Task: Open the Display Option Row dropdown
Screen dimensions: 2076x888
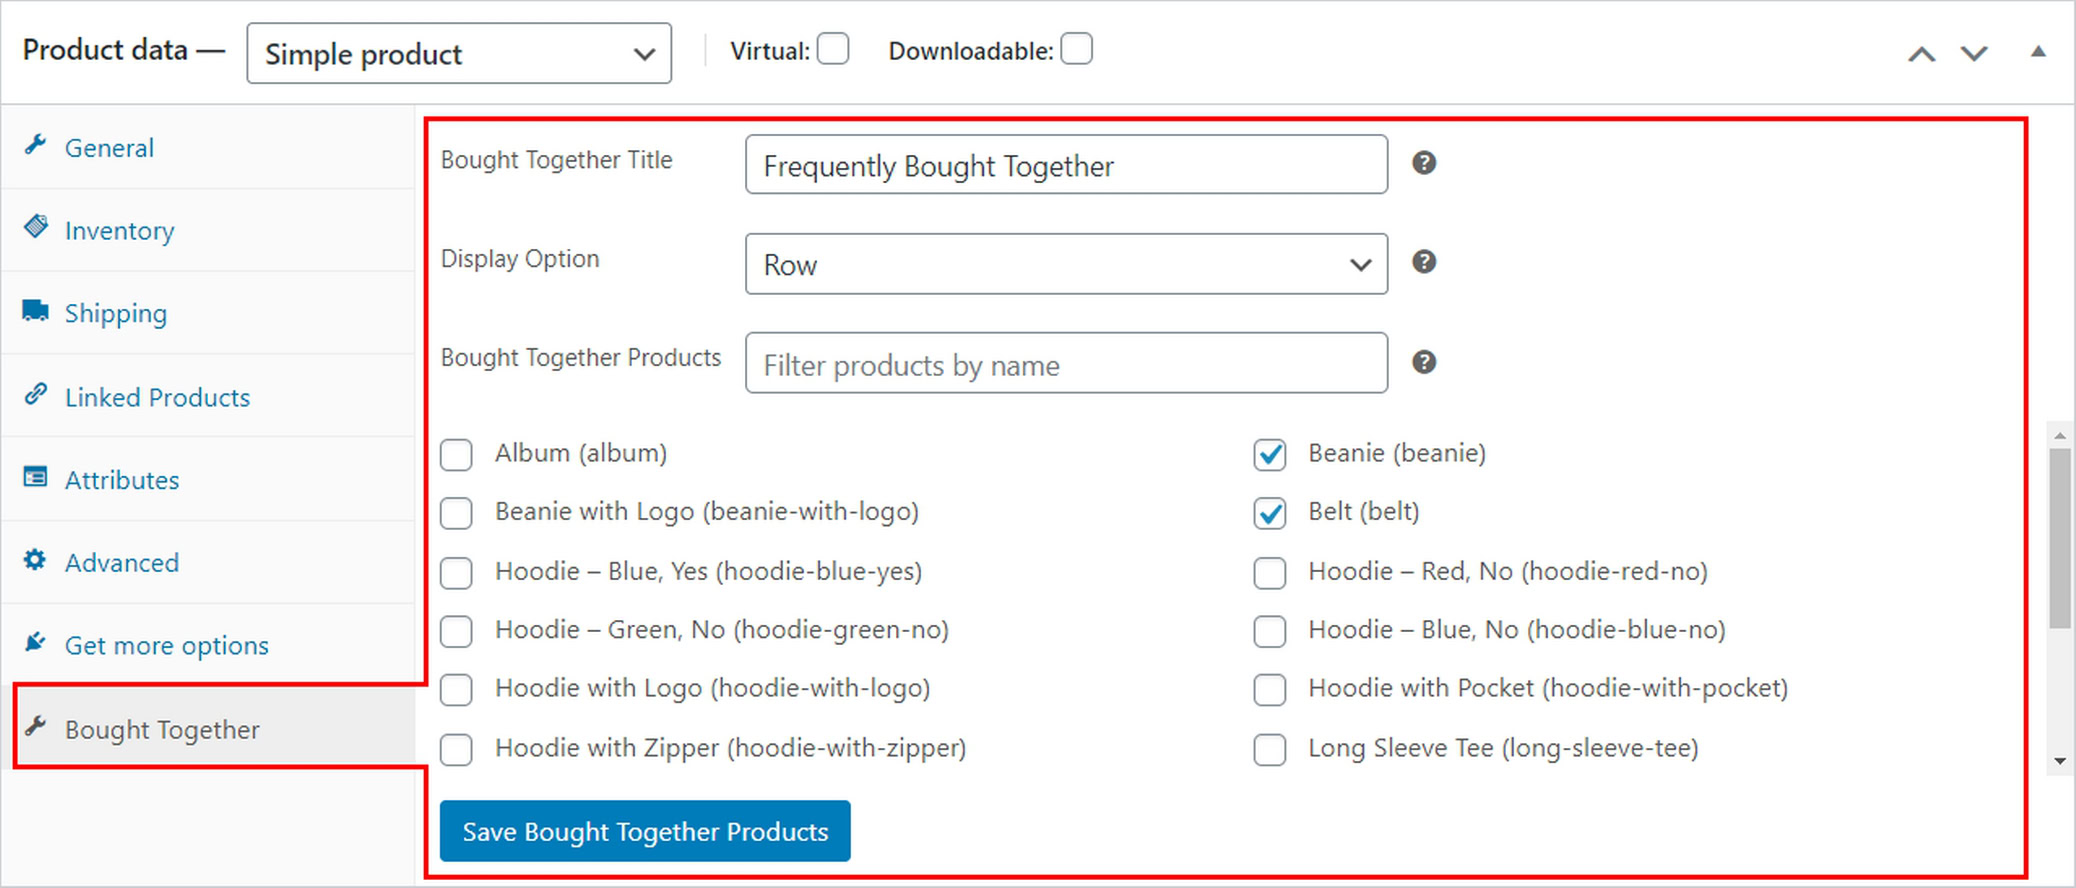Action: [1066, 264]
